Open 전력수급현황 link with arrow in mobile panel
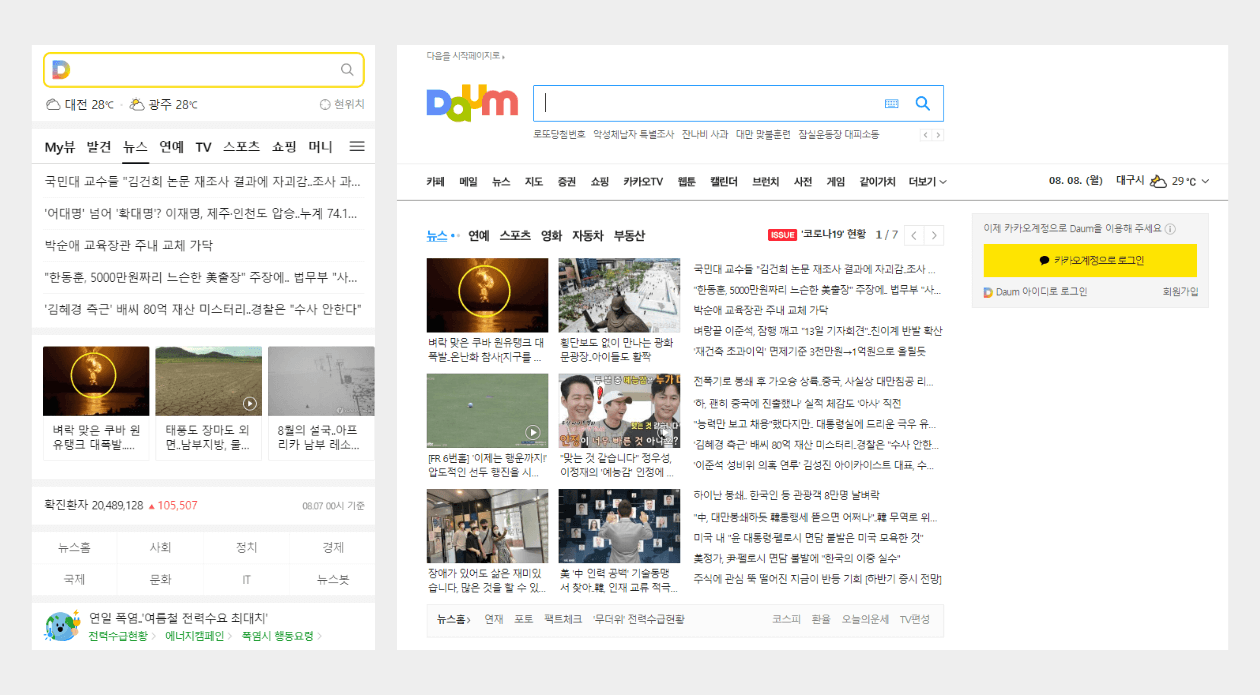 coord(121,636)
